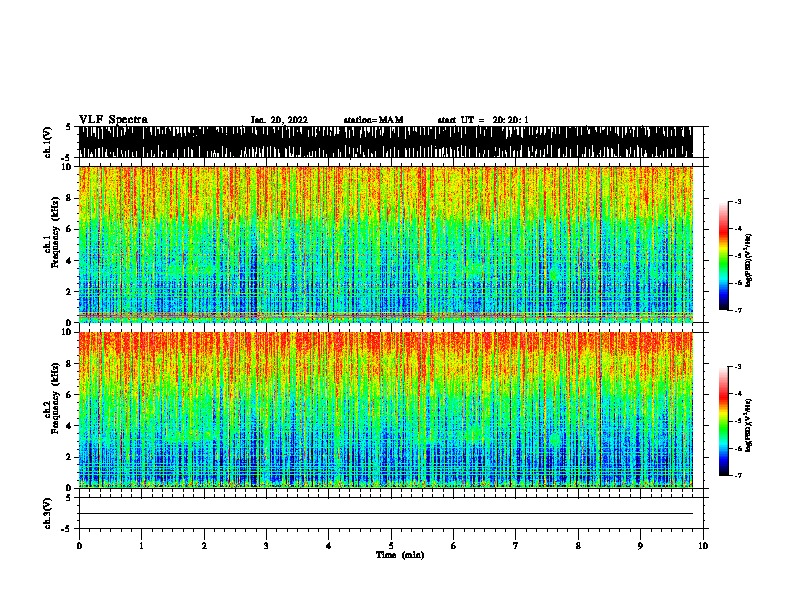Click the "10" kHz tick of ch.1 frequency axis

click(x=67, y=167)
